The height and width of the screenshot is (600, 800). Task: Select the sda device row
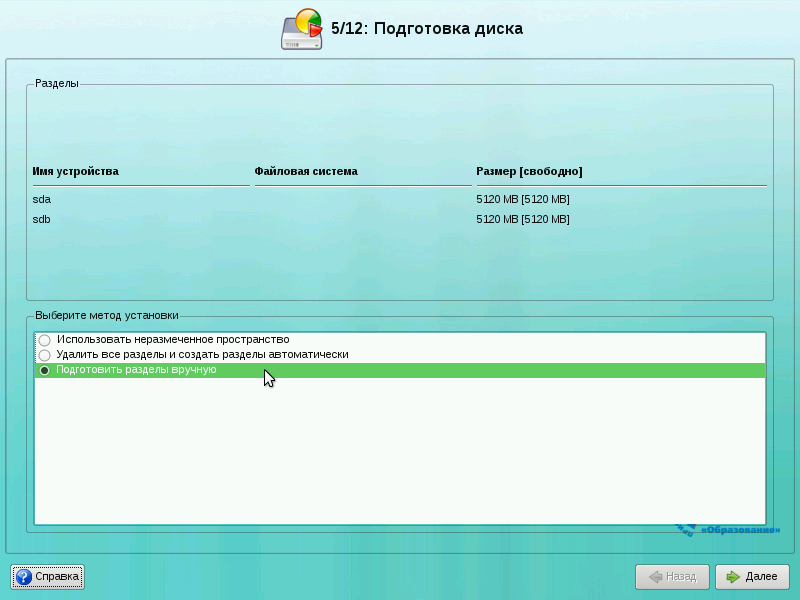click(x=42, y=199)
